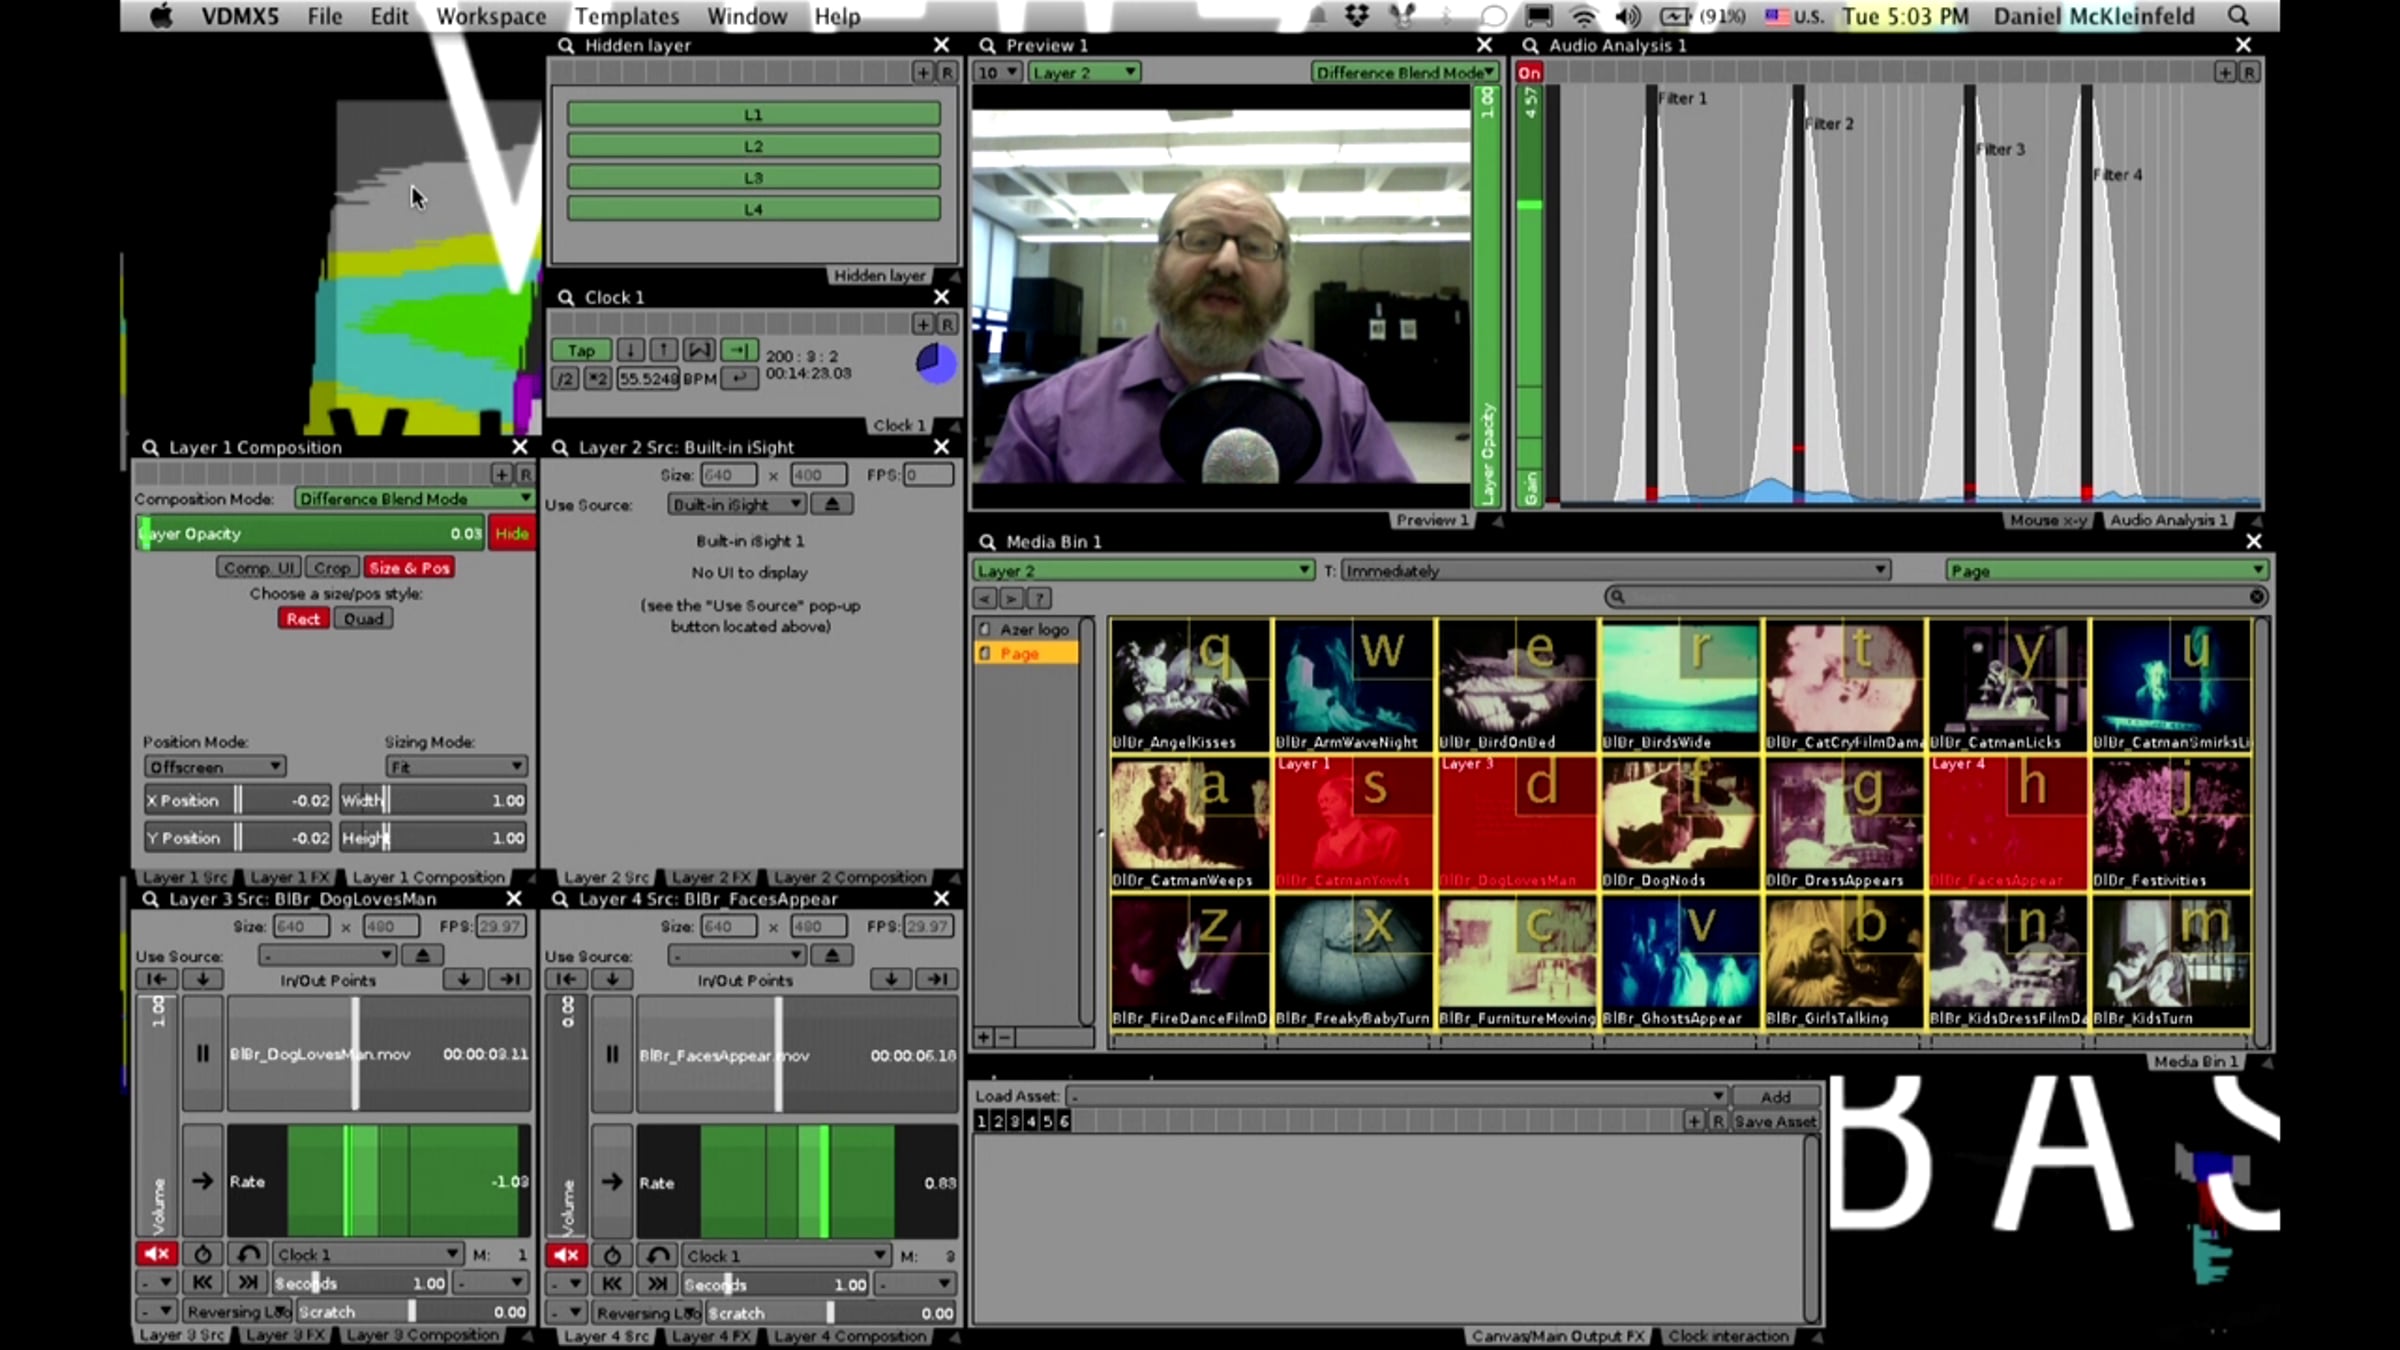Adjust the Layer 1 Layer Opacity slider
Viewport: 2400px width, 1350px height.
[x=311, y=533]
